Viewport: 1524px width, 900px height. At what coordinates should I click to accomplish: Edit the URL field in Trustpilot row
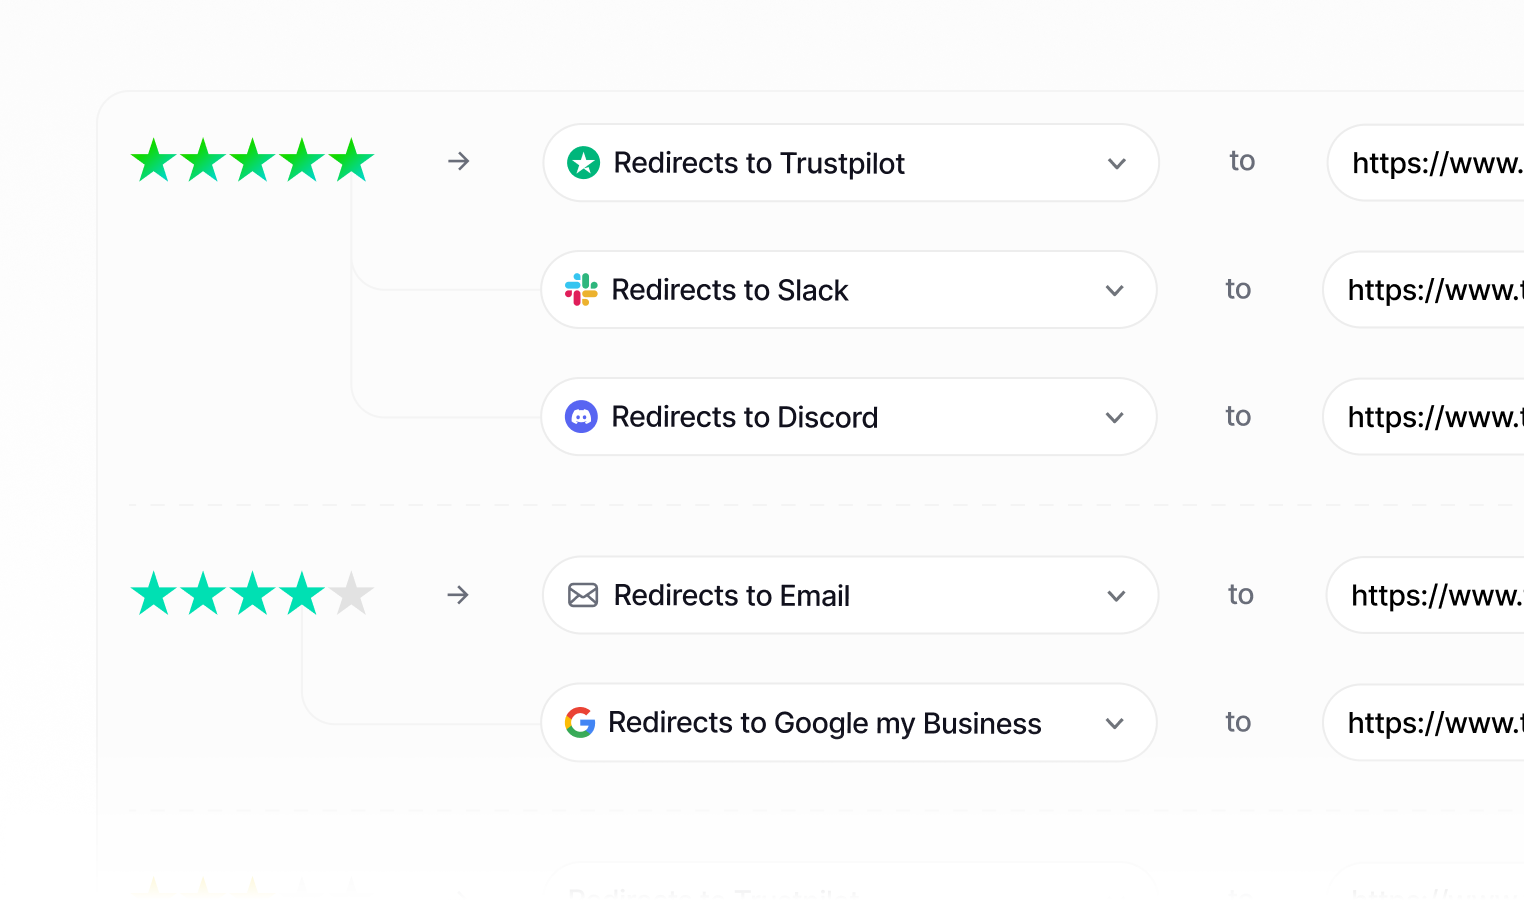click(1426, 163)
